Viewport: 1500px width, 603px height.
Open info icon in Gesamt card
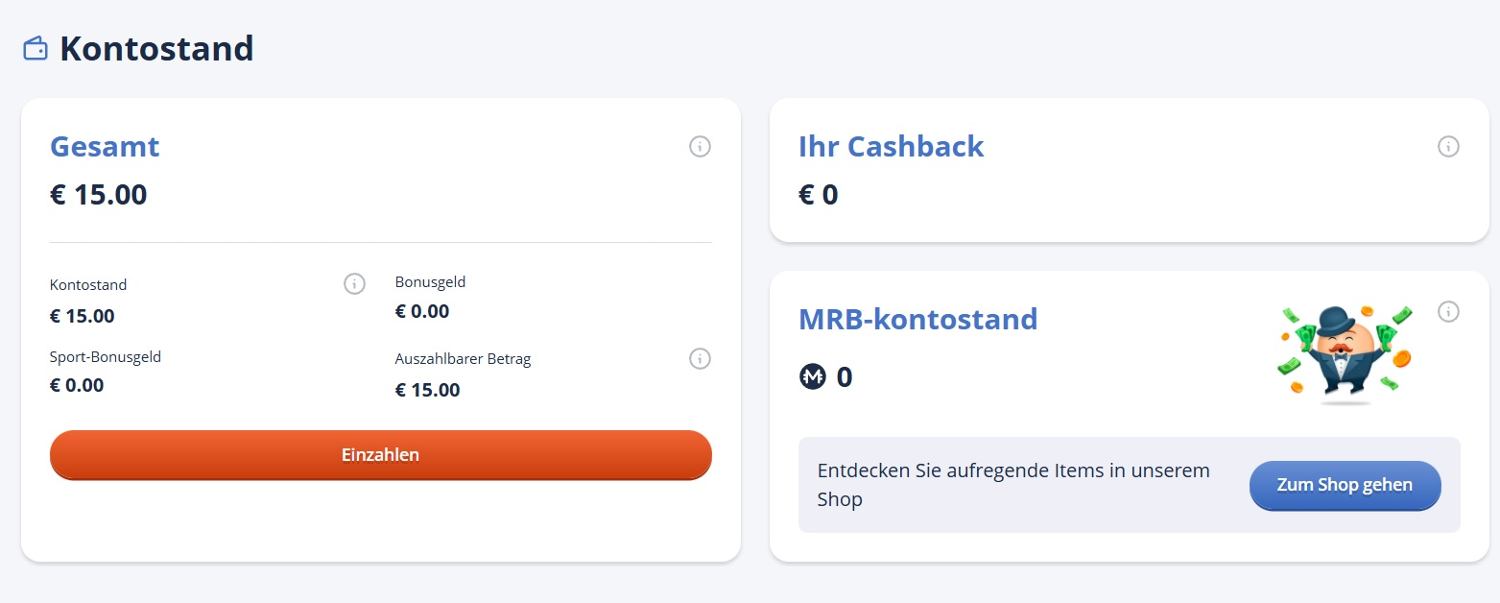700,147
